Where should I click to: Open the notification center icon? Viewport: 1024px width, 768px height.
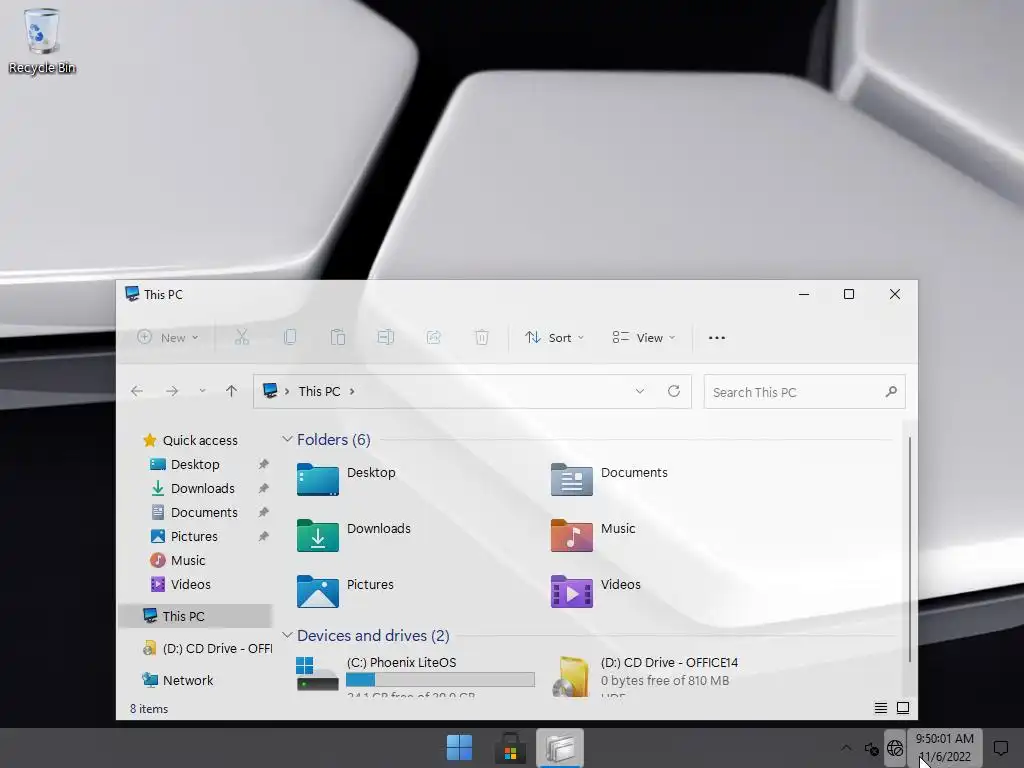point(1000,748)
